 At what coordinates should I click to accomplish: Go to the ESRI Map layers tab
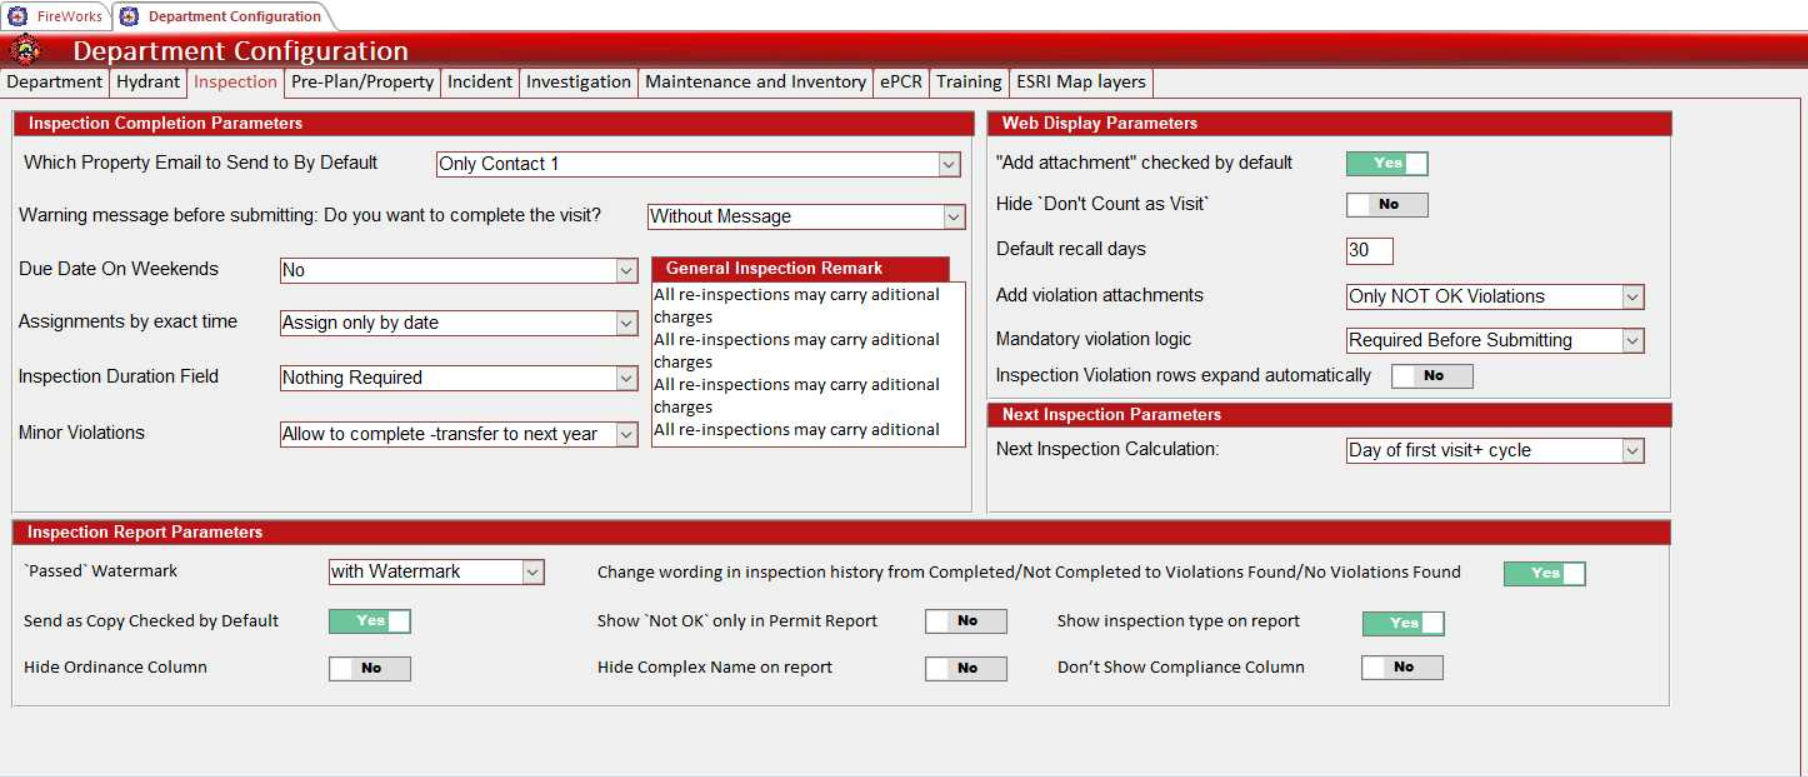point(1080,82)
